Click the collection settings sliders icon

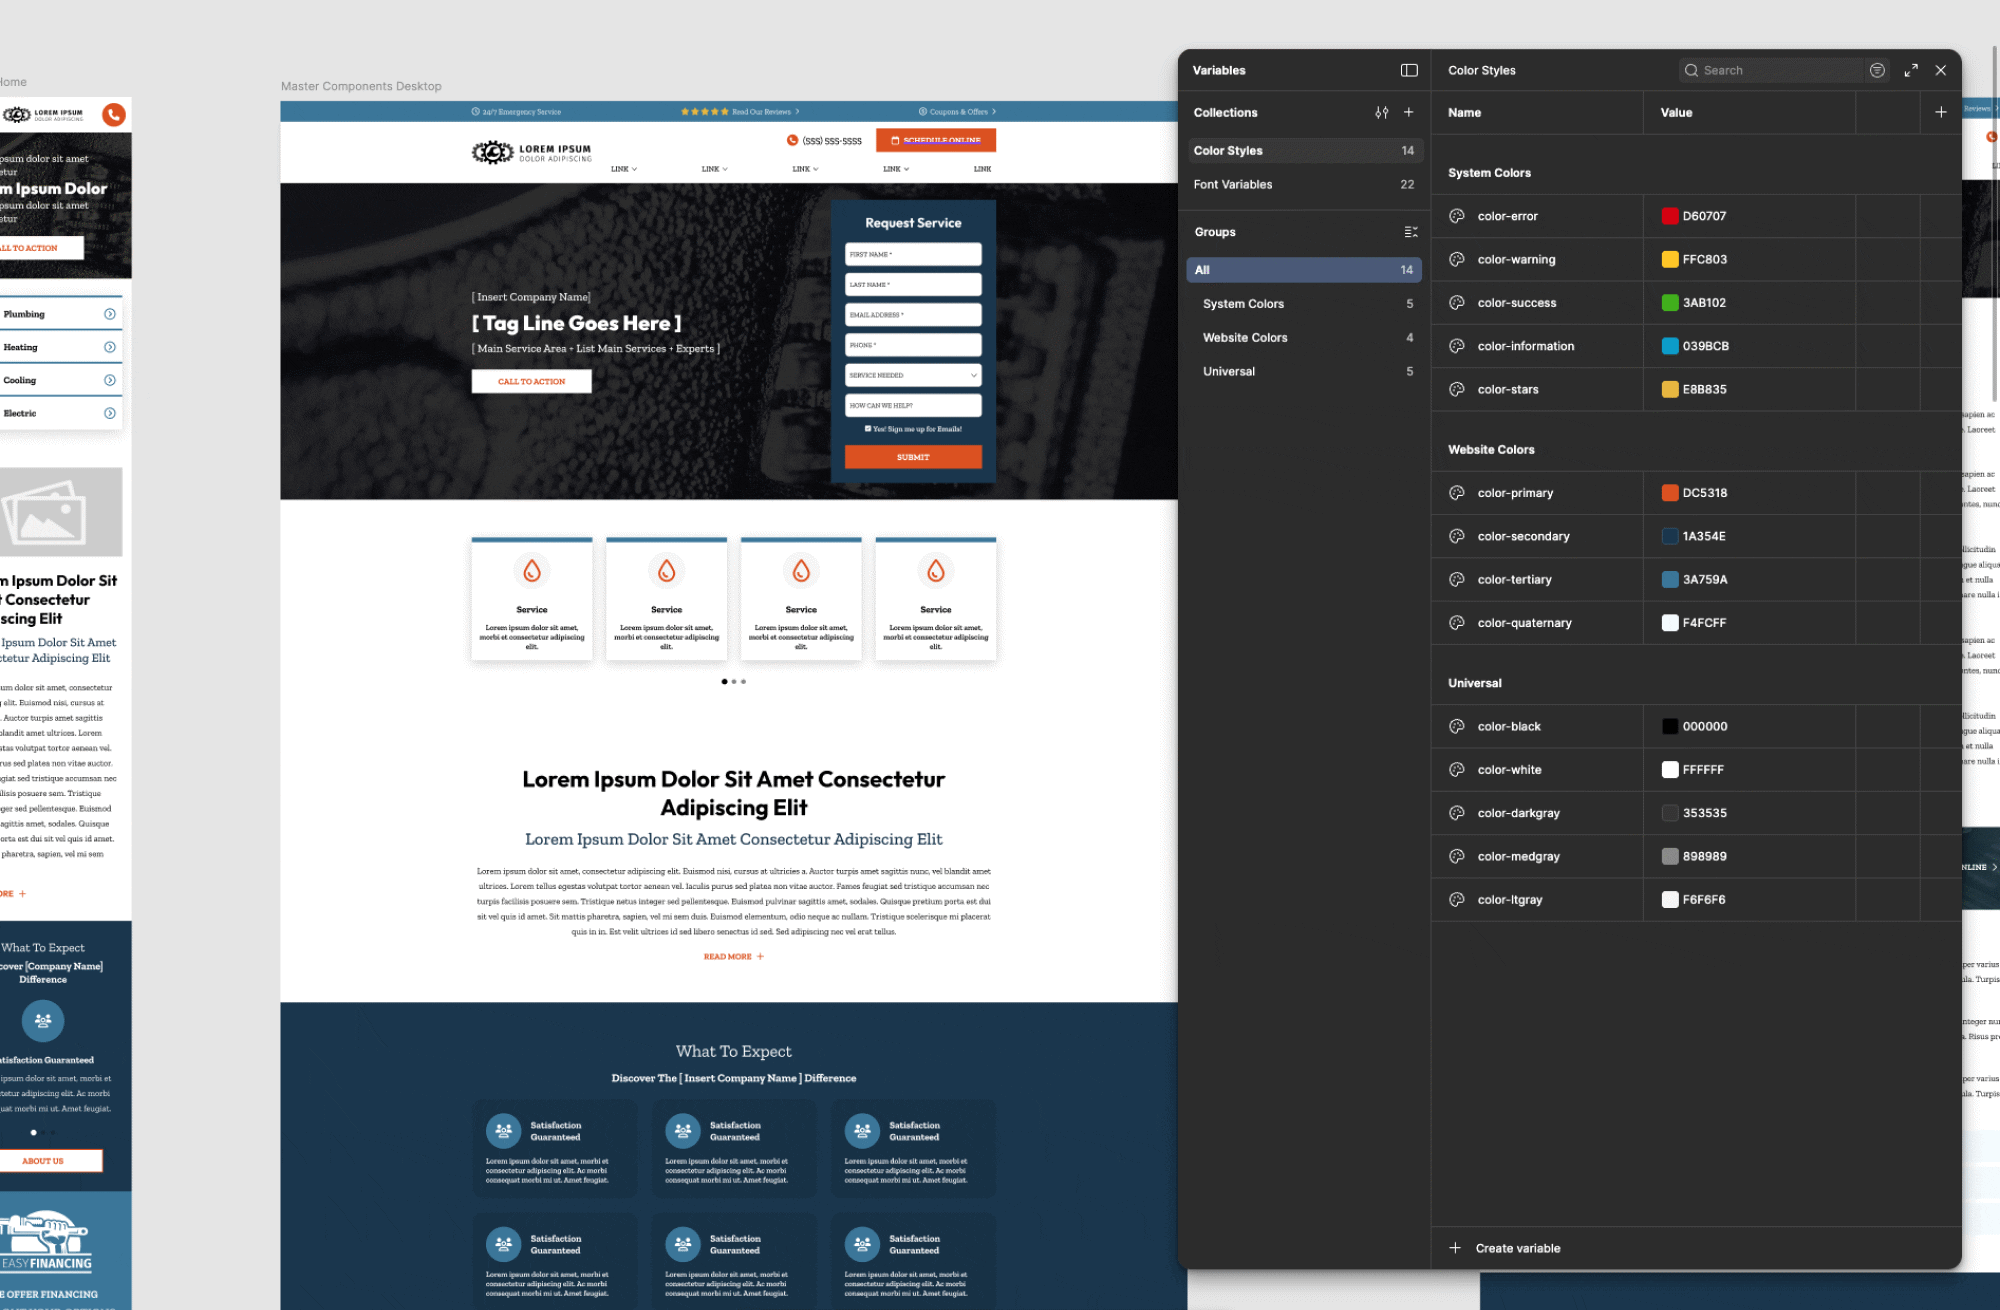click(x=1381, y=113)
